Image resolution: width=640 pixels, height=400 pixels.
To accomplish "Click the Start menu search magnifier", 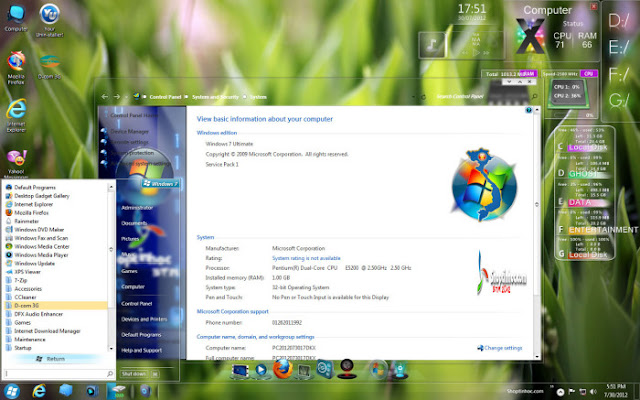I will point(109,373).
